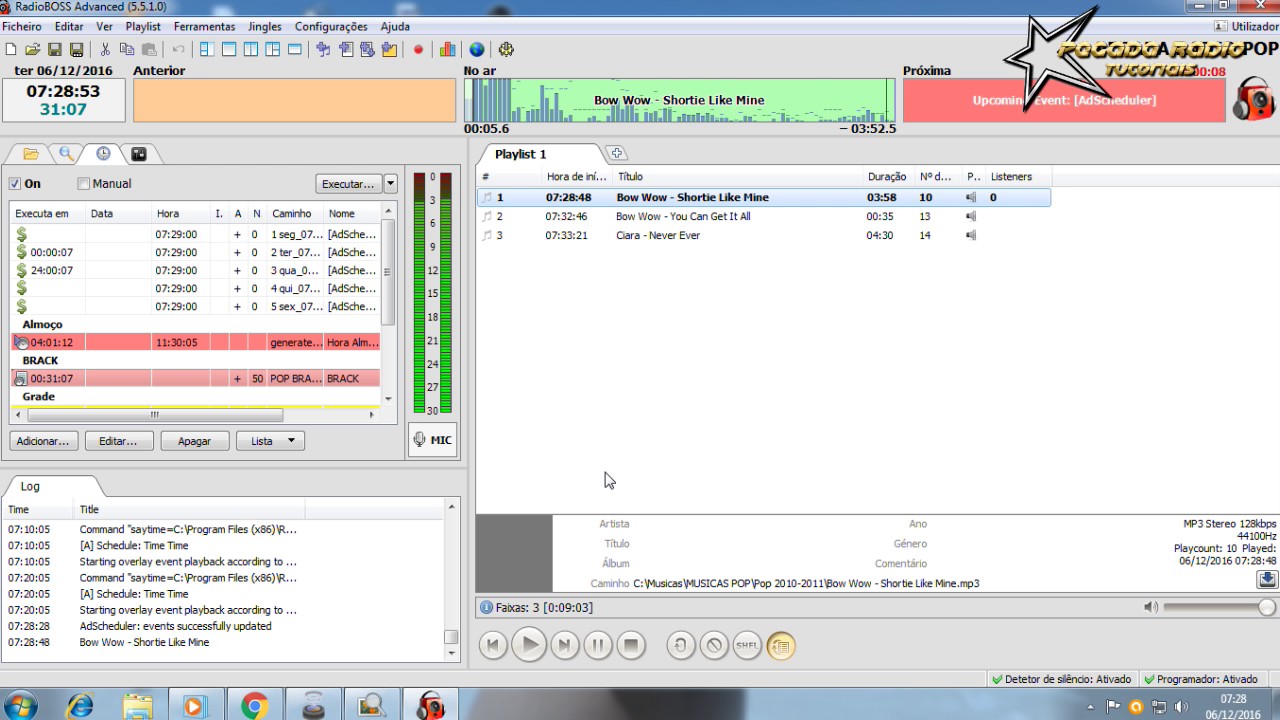Switch to the scheduler clock tab
Viewport: 1280px width, 720px height.
pos(103,154)
